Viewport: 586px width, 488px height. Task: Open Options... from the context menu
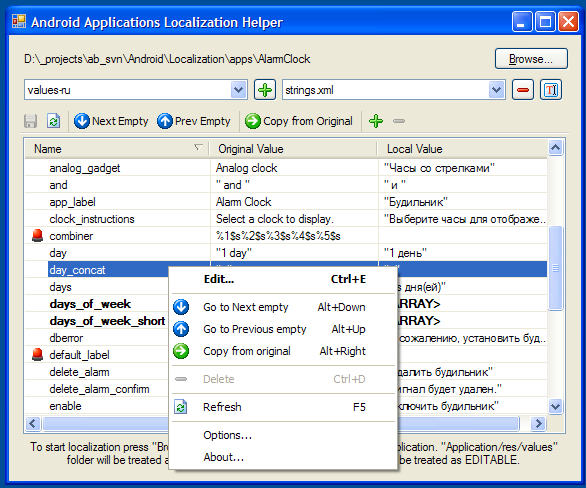click(284, 435)
